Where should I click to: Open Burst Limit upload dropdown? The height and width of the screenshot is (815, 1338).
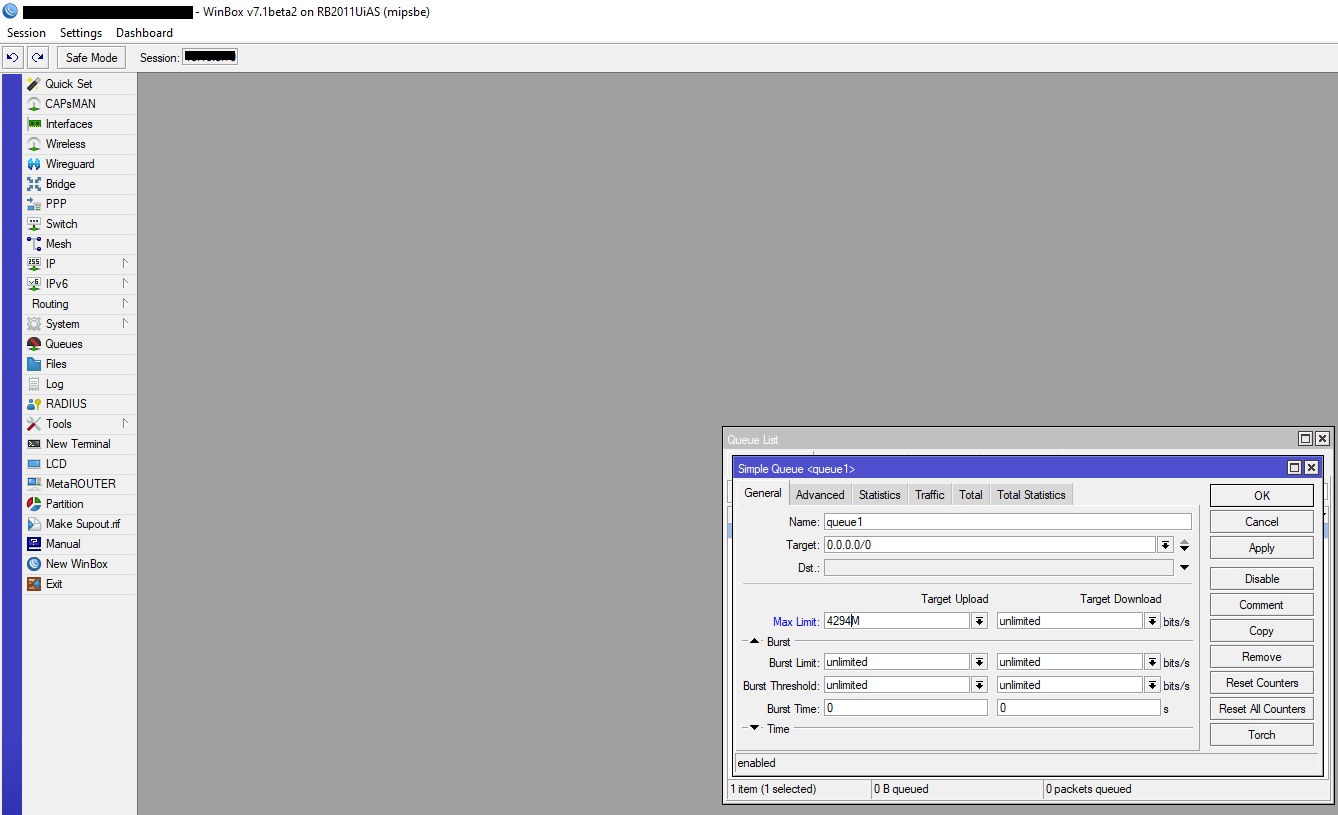coord(979,662)
